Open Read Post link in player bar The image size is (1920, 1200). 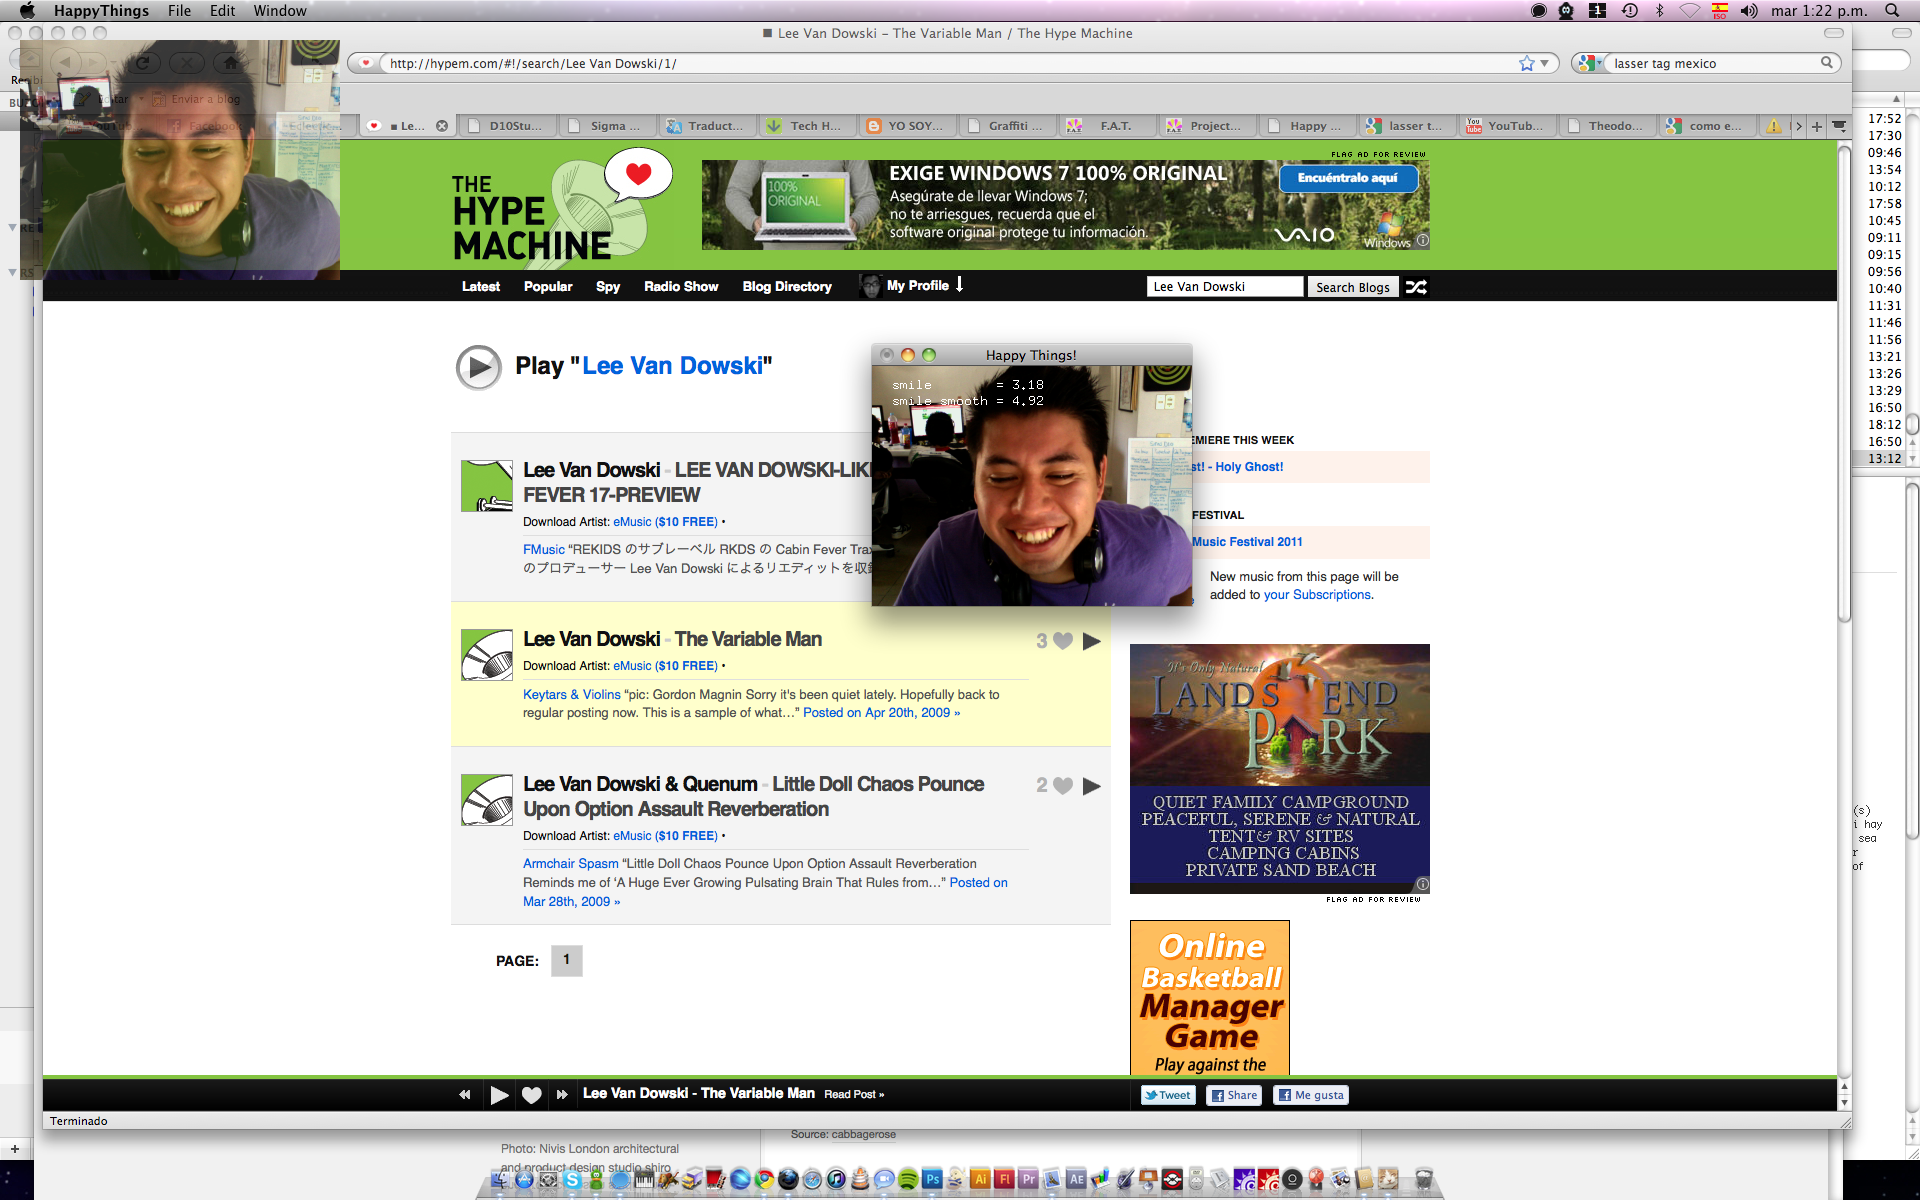pyautogui.click(x=854, y=1095)
